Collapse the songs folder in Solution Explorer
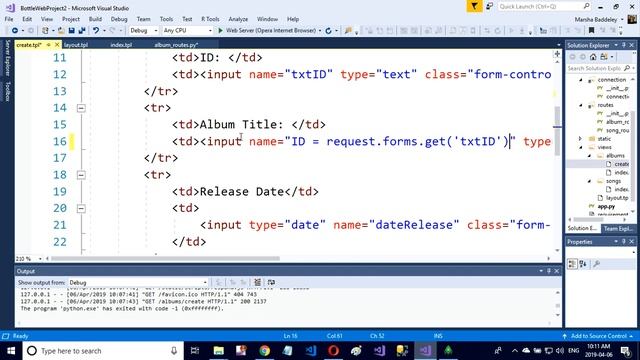This screenshot has height=360, width=640. pos(589,181)
